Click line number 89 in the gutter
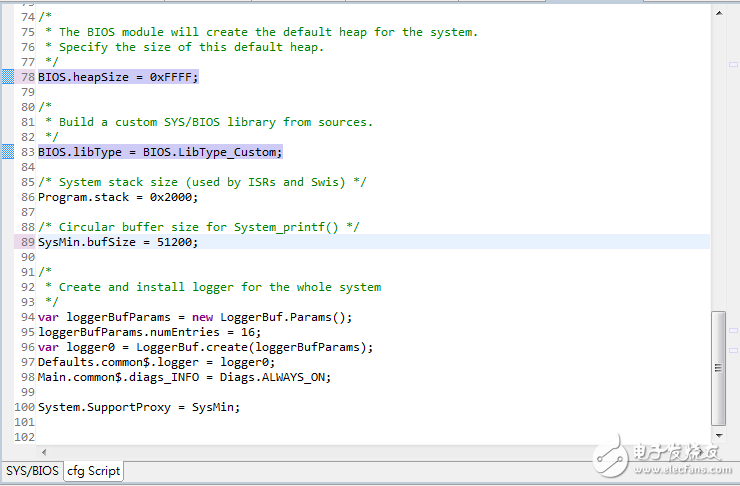740x486 pixels. [28, 242]
